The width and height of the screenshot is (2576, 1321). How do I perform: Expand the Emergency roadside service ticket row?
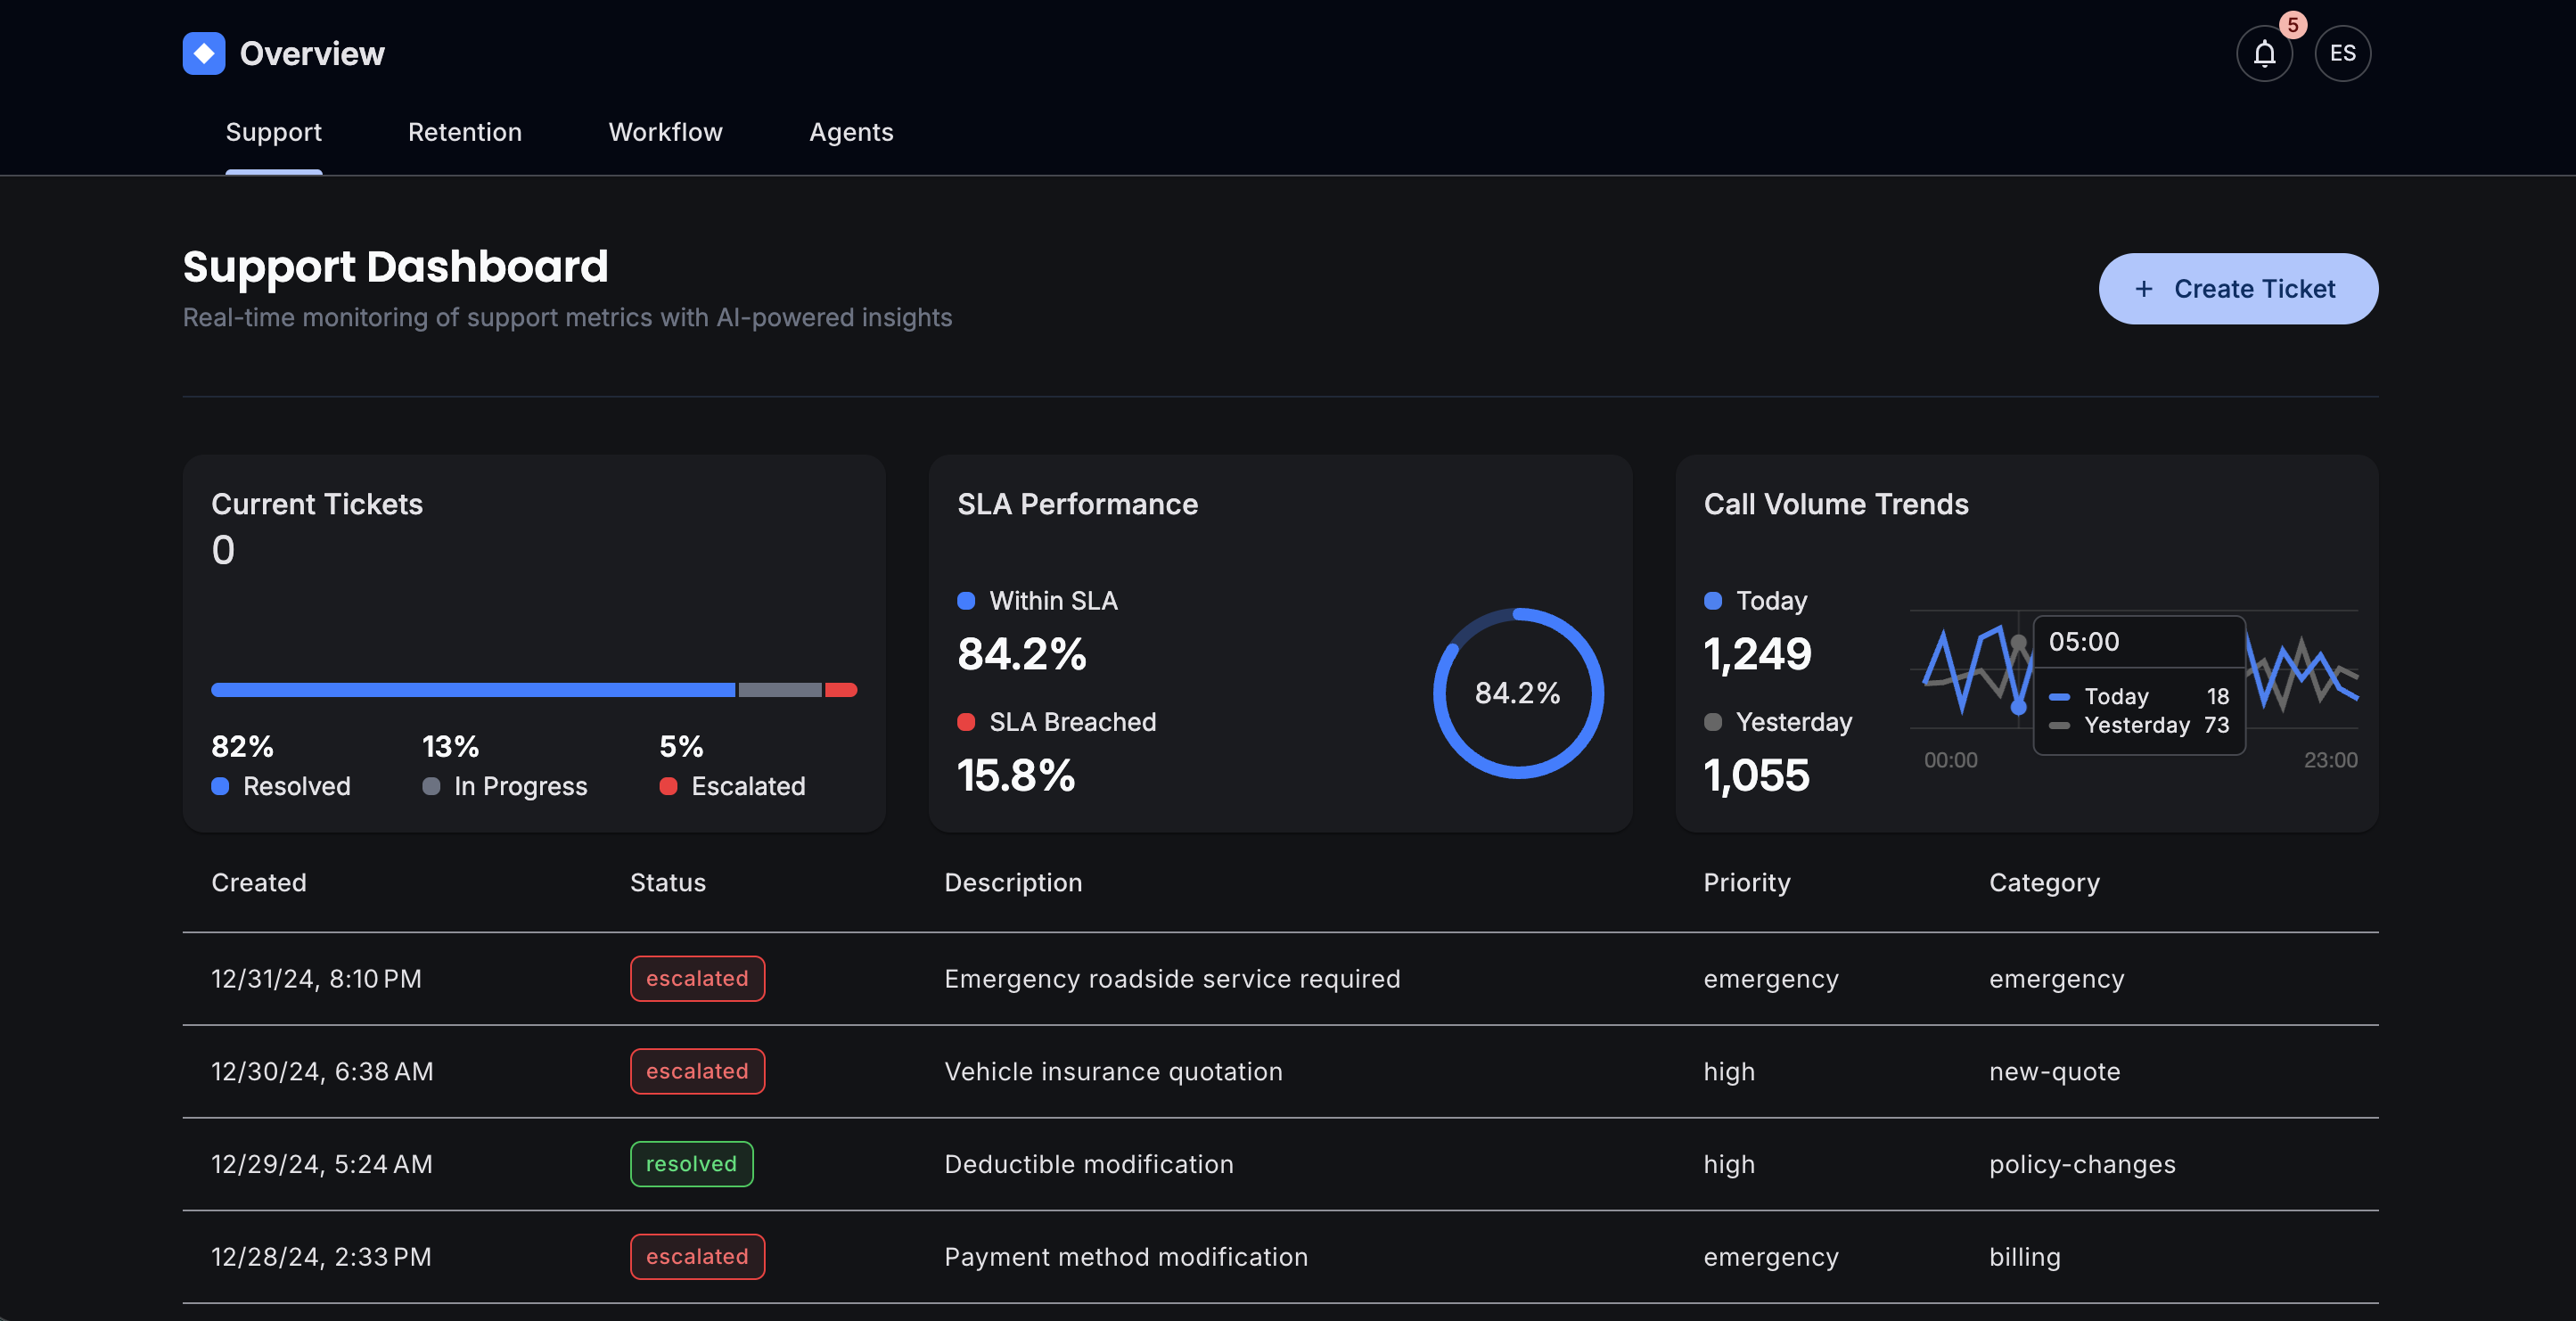[x=1171, y=978]
